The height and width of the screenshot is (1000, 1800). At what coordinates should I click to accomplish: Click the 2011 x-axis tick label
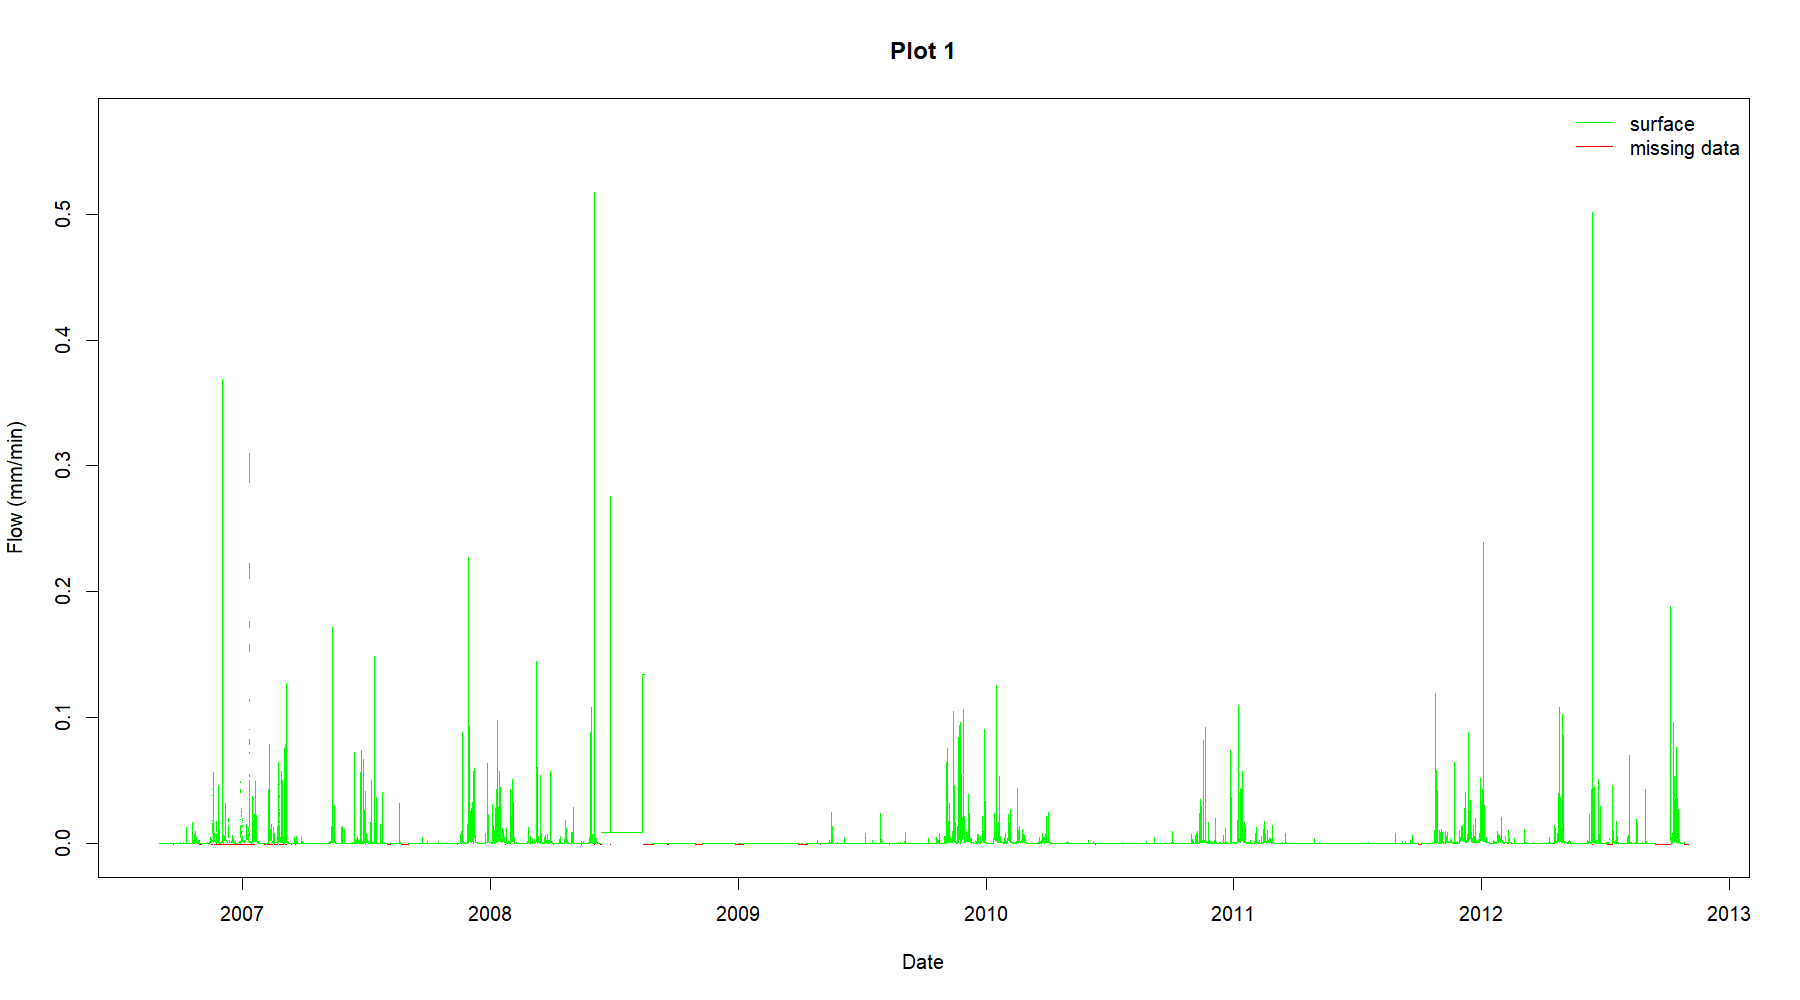1233,913
